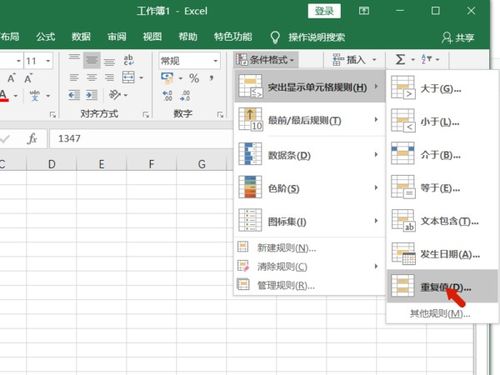Click the insert function fx icon

[32, 138]
